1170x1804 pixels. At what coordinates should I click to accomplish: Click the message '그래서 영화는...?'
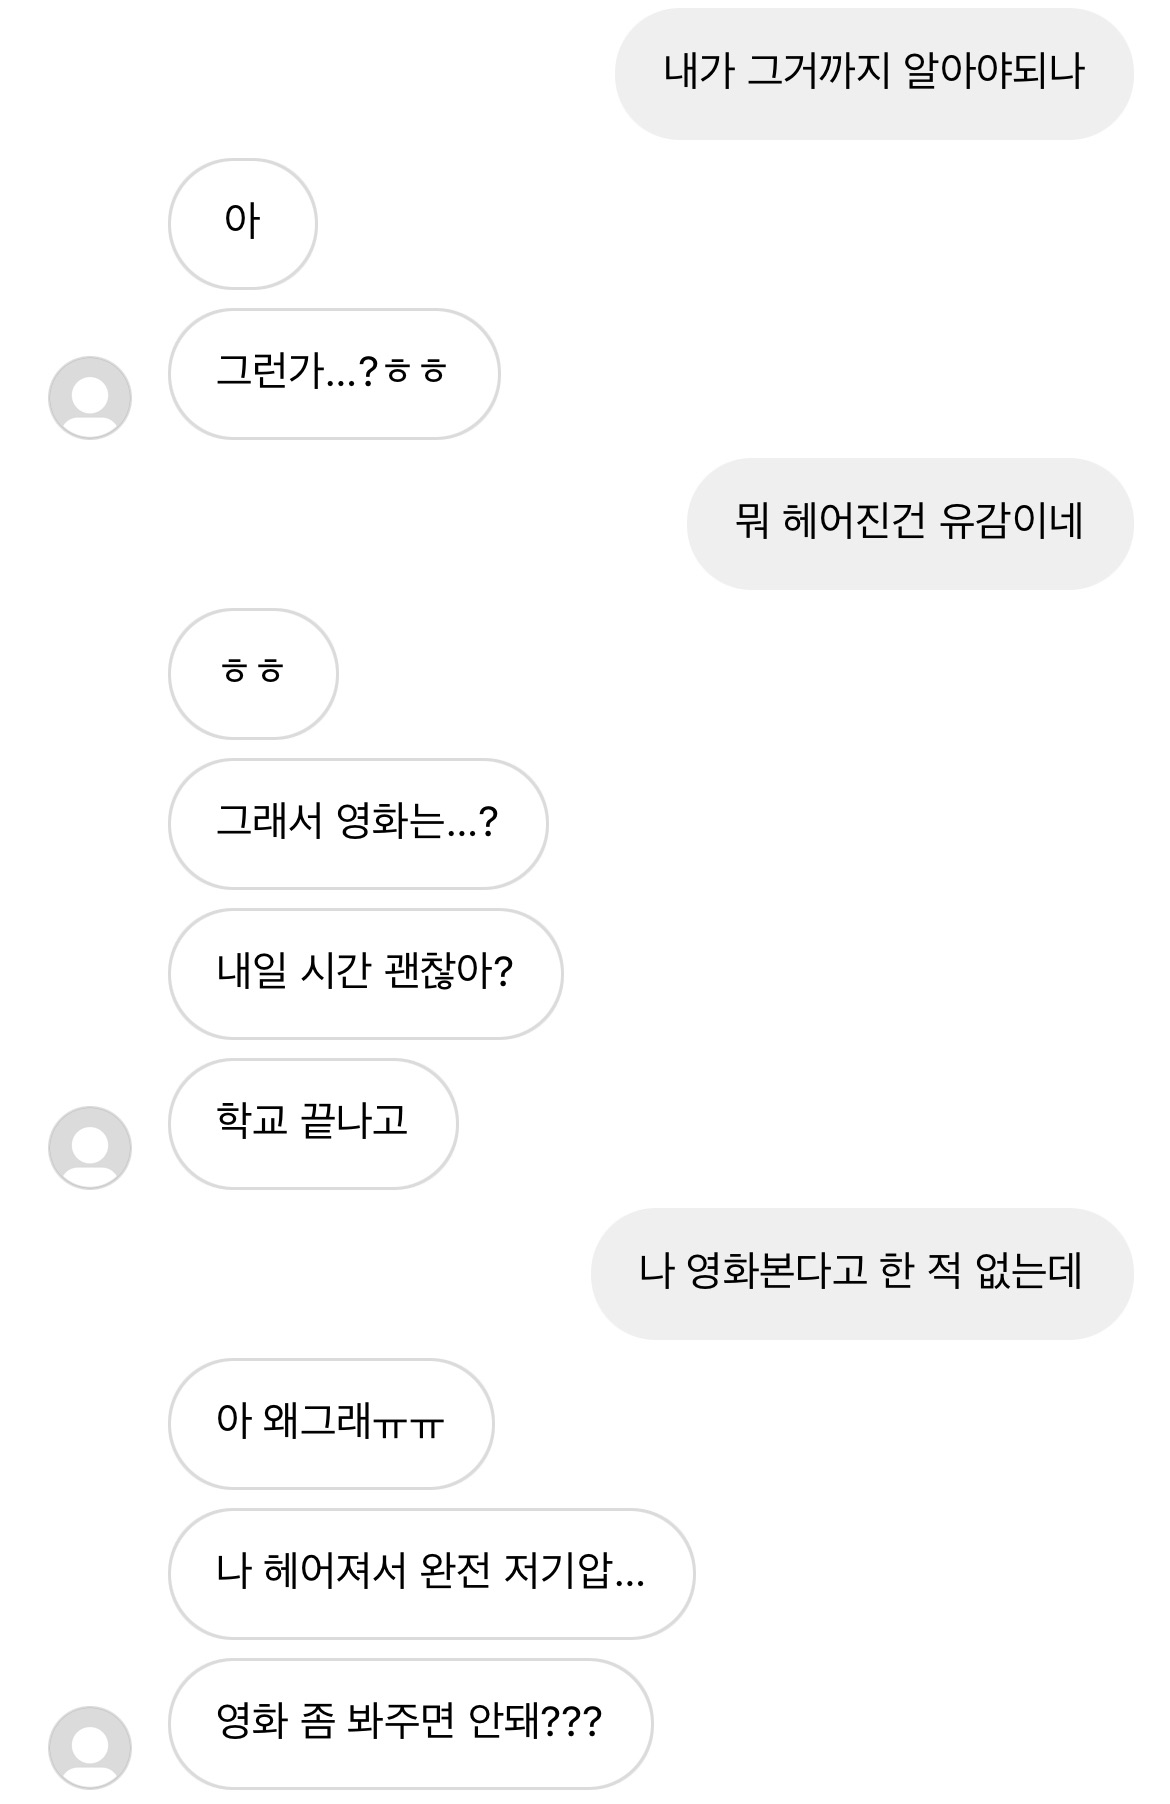[x=357, y=823]
